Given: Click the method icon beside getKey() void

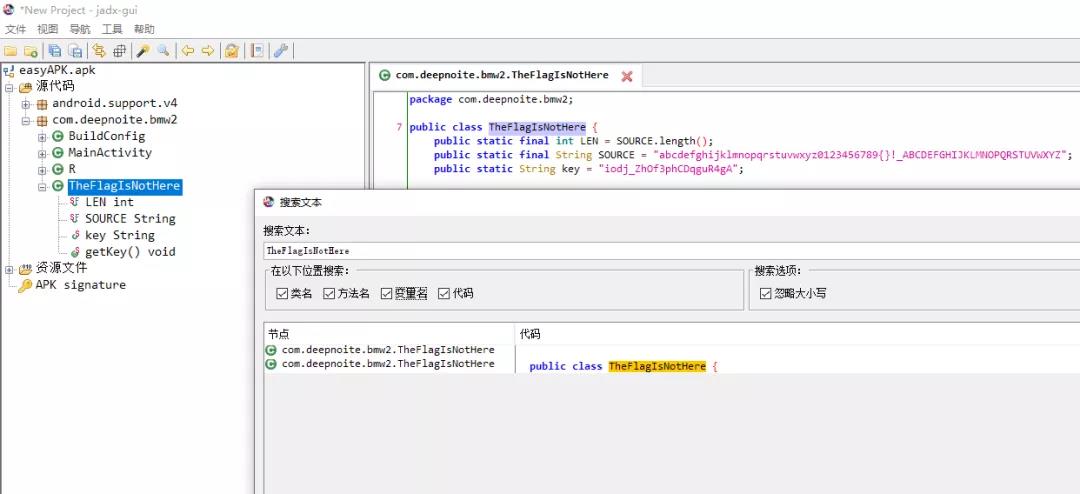Looking at the screenshot, I should click(x=74, y=252).
